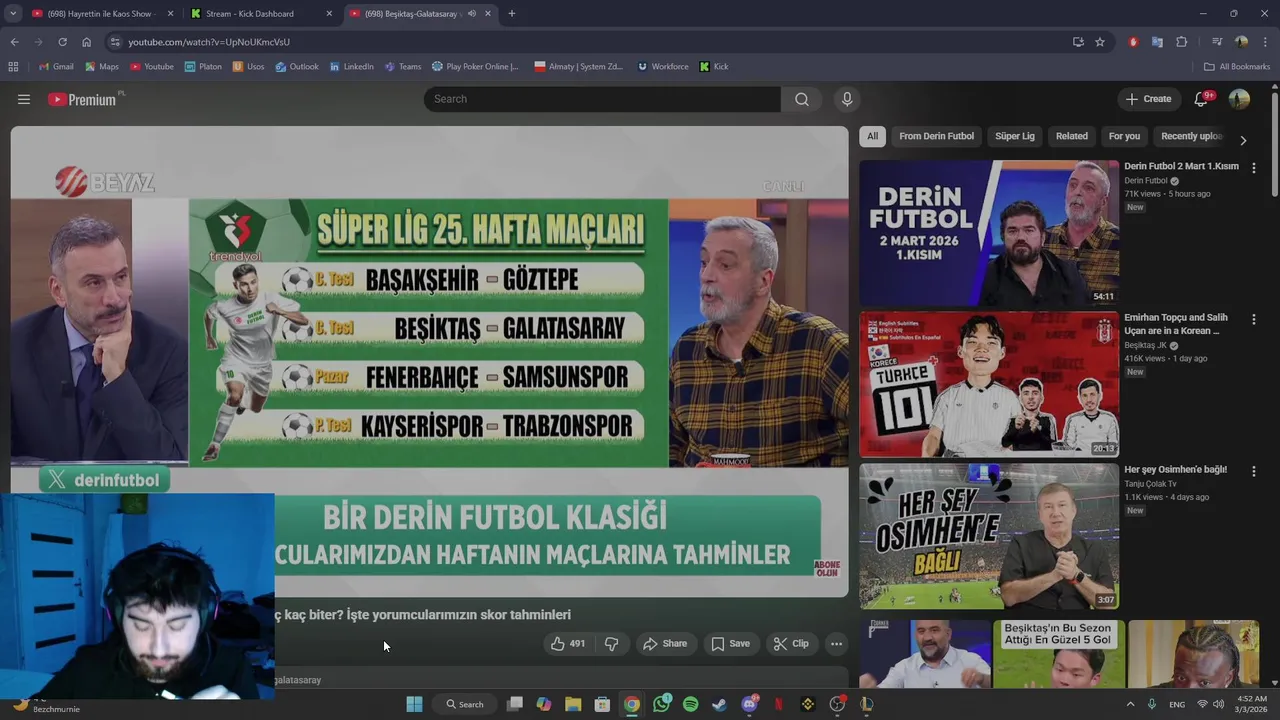Show hidden system tray icons
This screenshot has width=1280, height=720.
(x=1131, y=704)
